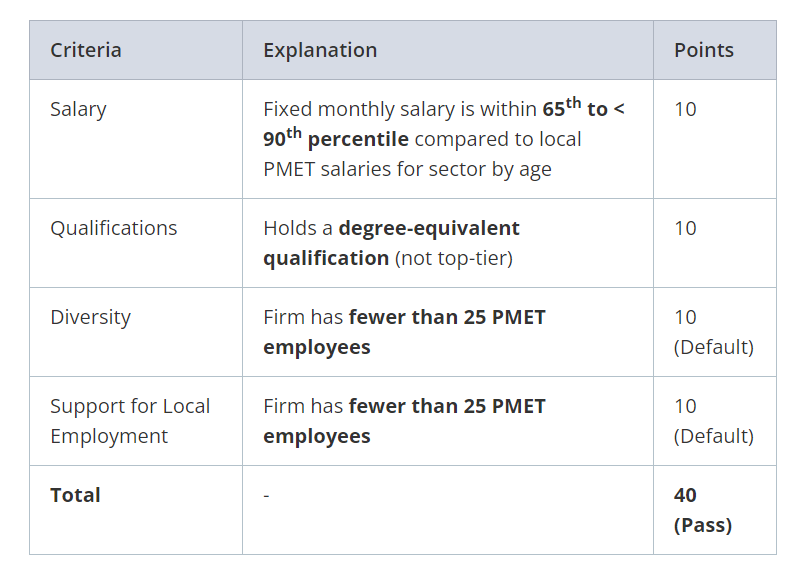The height and width of the screenshot is (580, 807).
Task: Click the Diversity row's 10 (Default) points
Action: (x=714, y=332)
